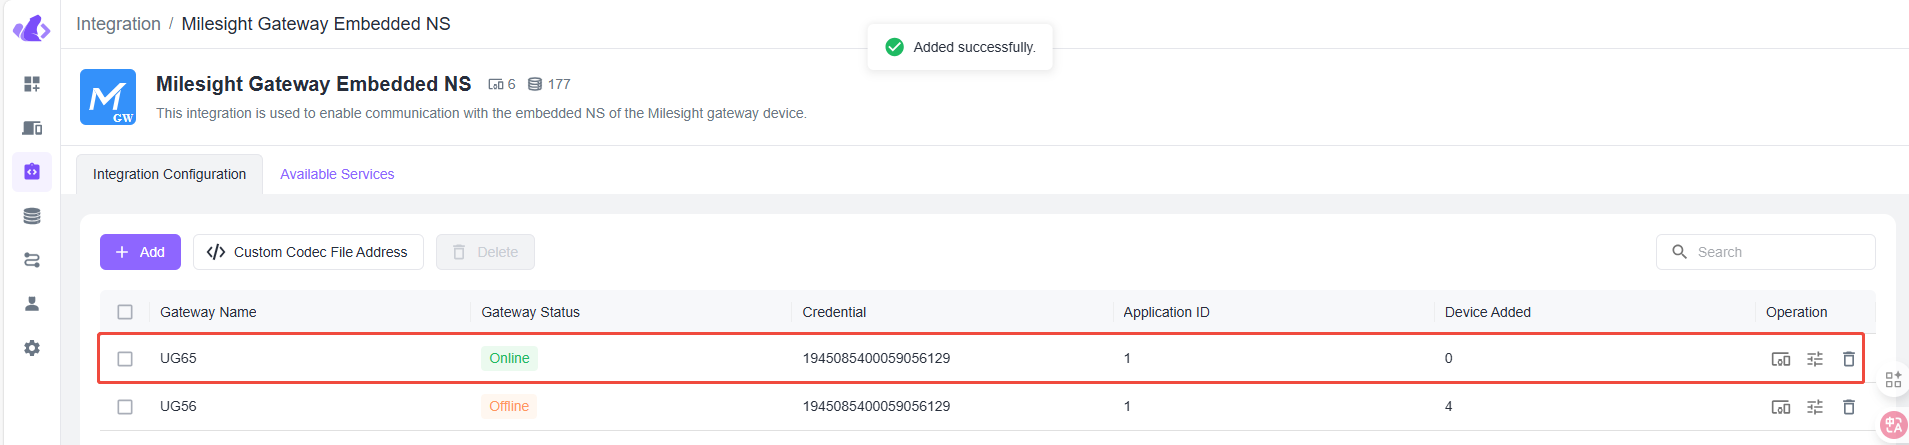
Task: Click the disabled Delete button
Action: tap(485, 252)
